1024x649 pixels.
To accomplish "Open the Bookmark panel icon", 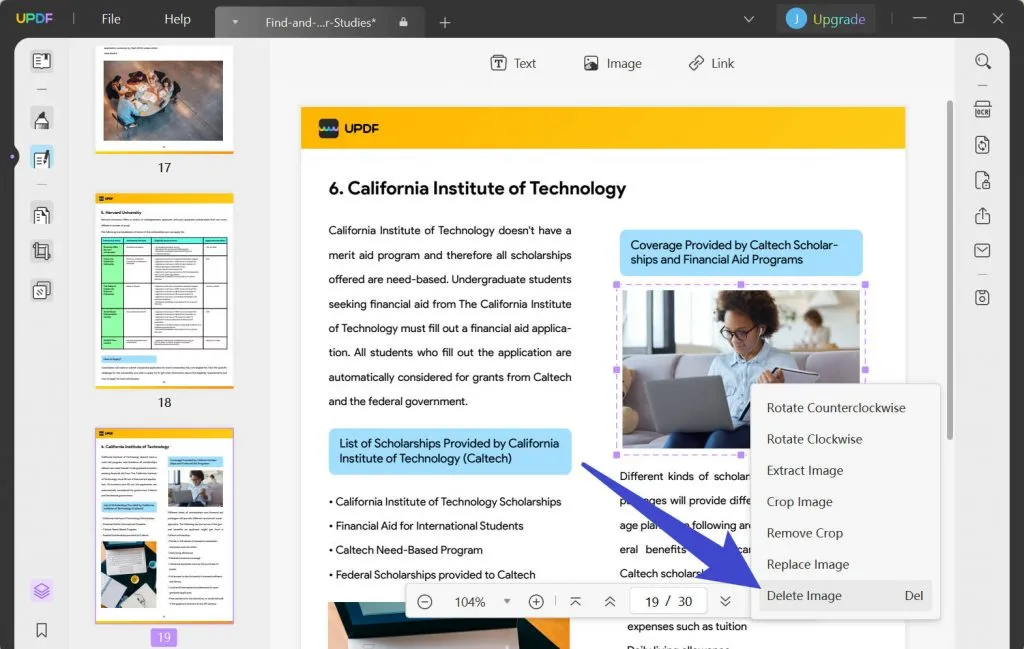I will click(x=42, y=630).
